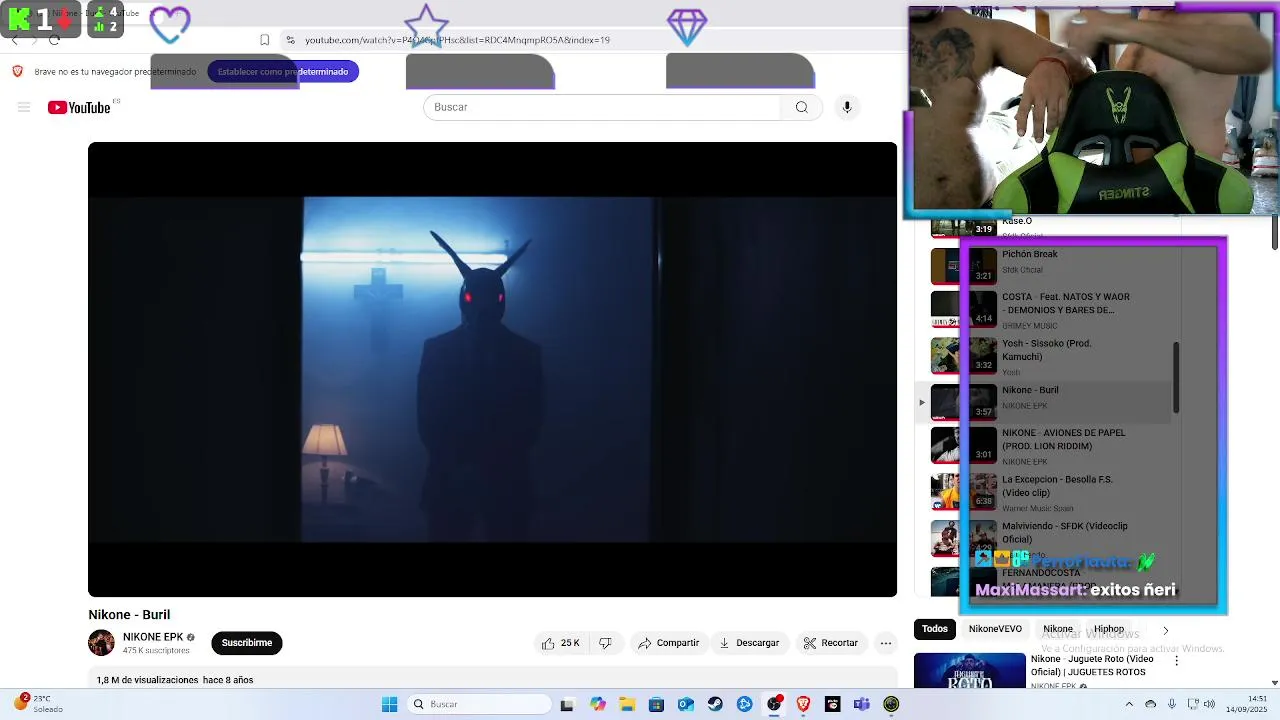This screenshot has width=1280, height=720.
Task: Click the browser address bar URL
Action: [457, 40]
